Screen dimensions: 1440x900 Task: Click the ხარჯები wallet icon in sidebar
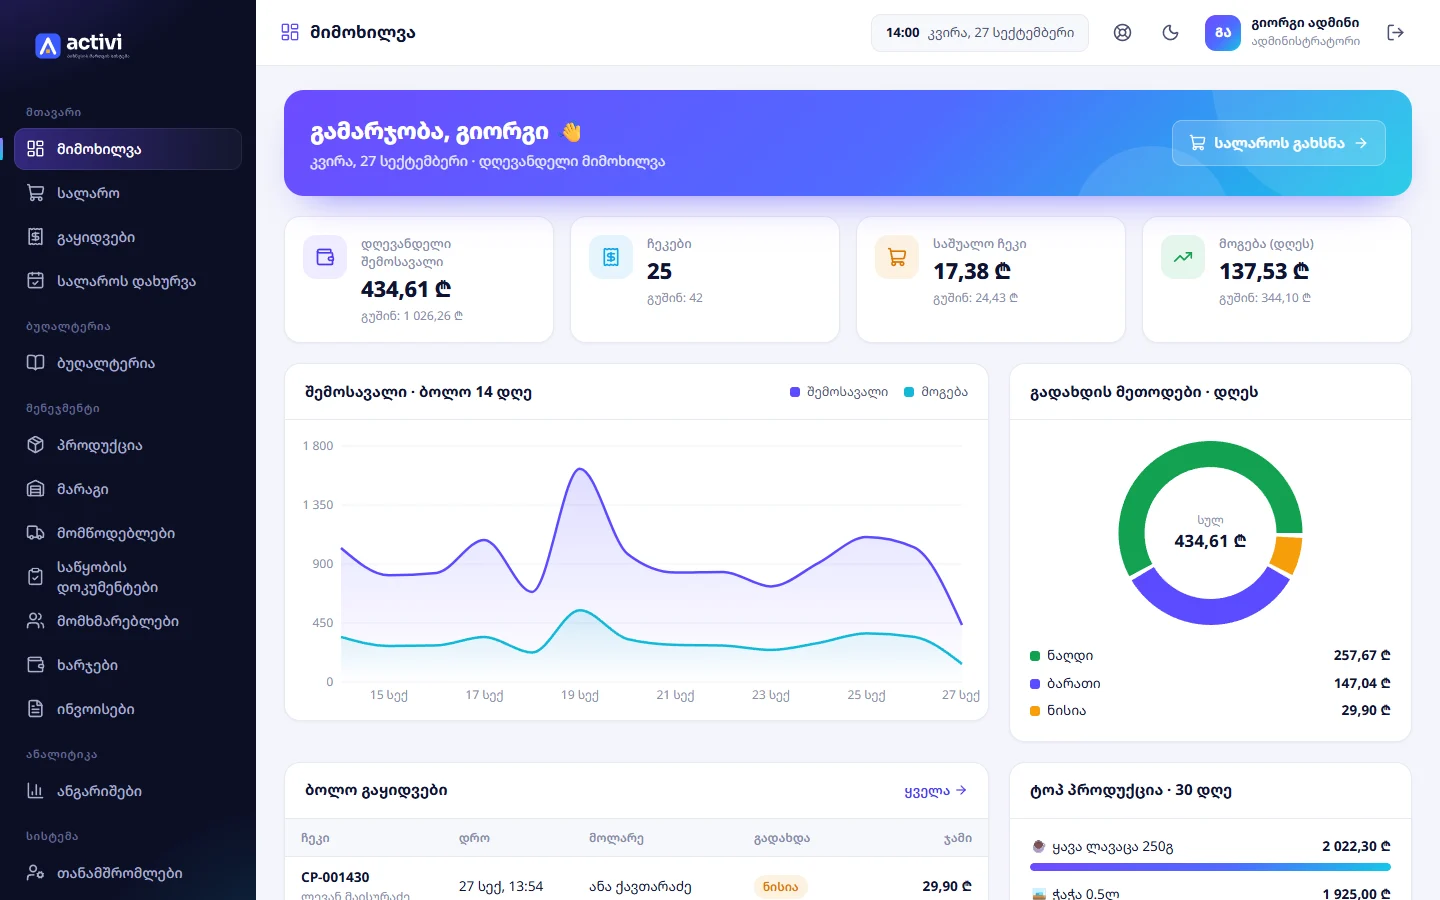click(x=35, y=665)
